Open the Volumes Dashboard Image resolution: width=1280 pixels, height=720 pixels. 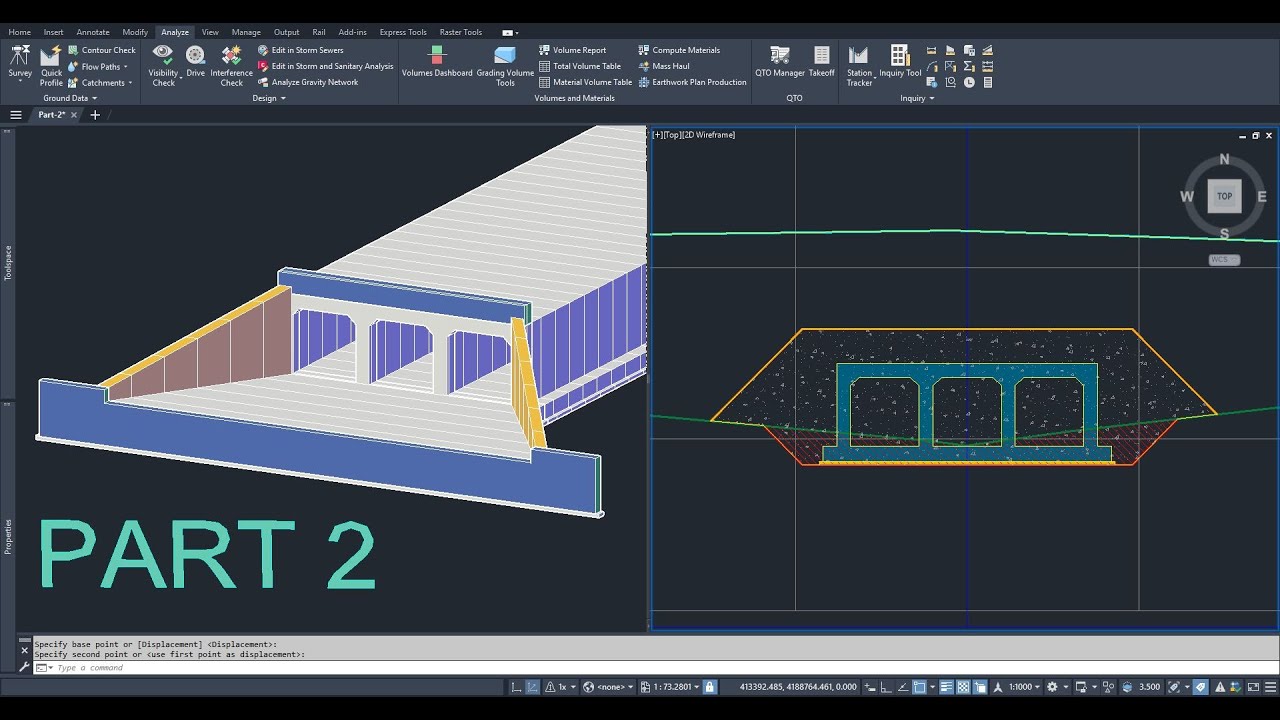tap(437, 61)
